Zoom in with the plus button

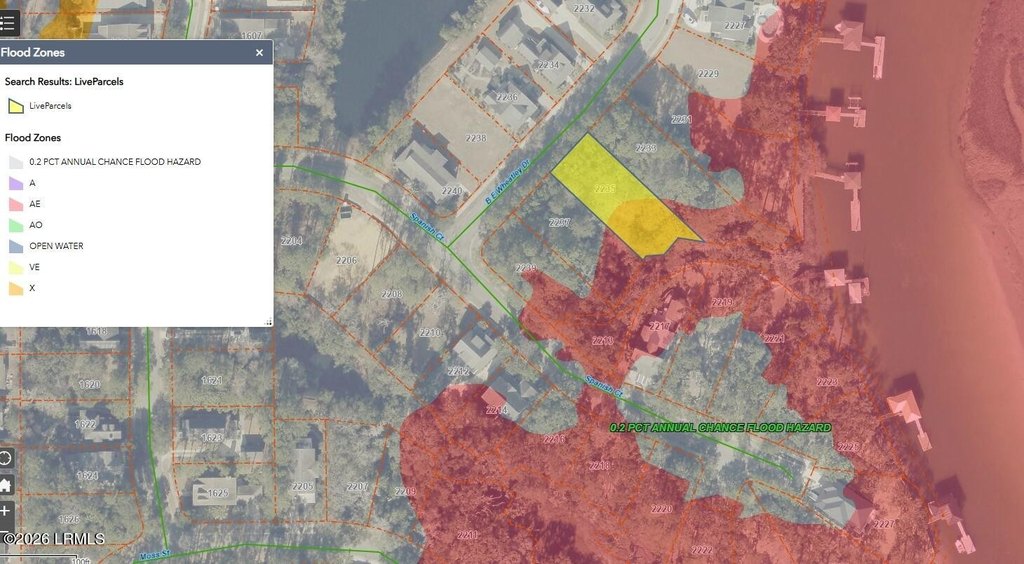[x=6, y=511]
